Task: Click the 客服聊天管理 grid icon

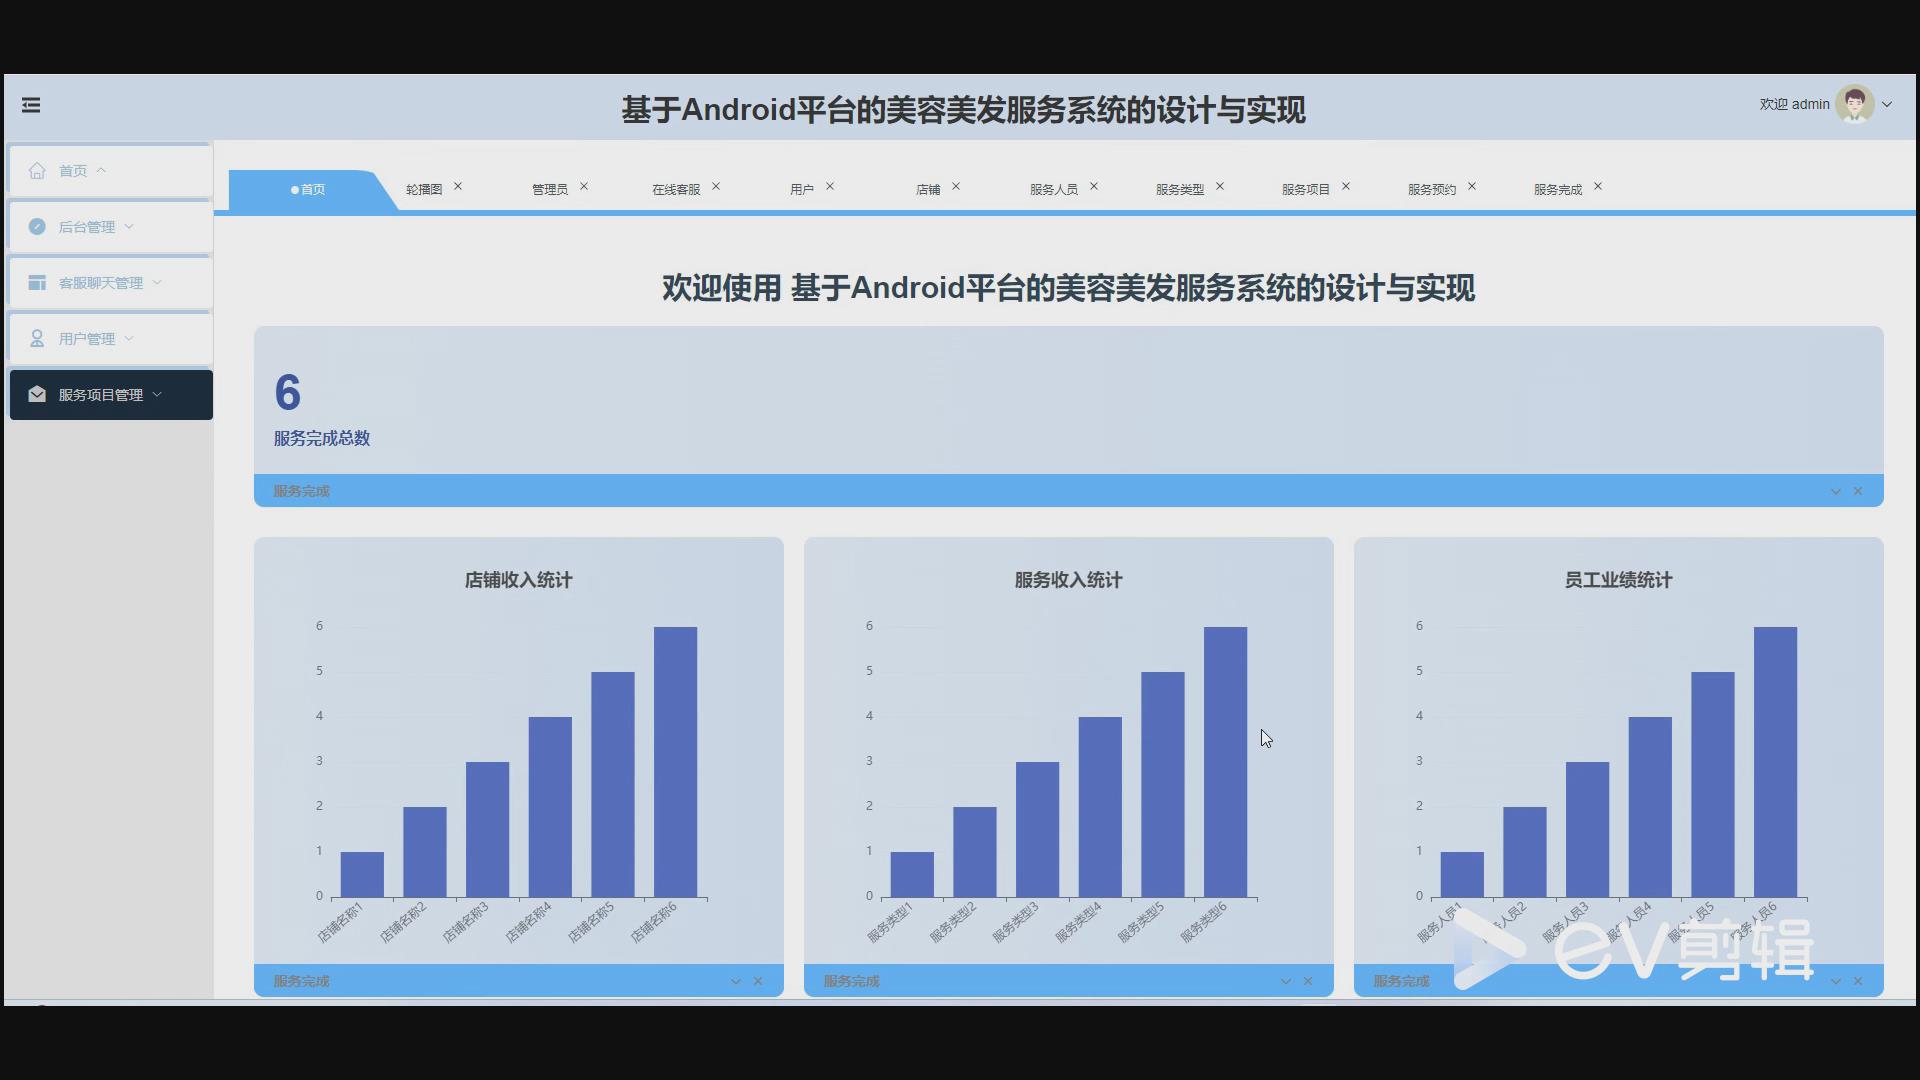Action: [37, 283]
